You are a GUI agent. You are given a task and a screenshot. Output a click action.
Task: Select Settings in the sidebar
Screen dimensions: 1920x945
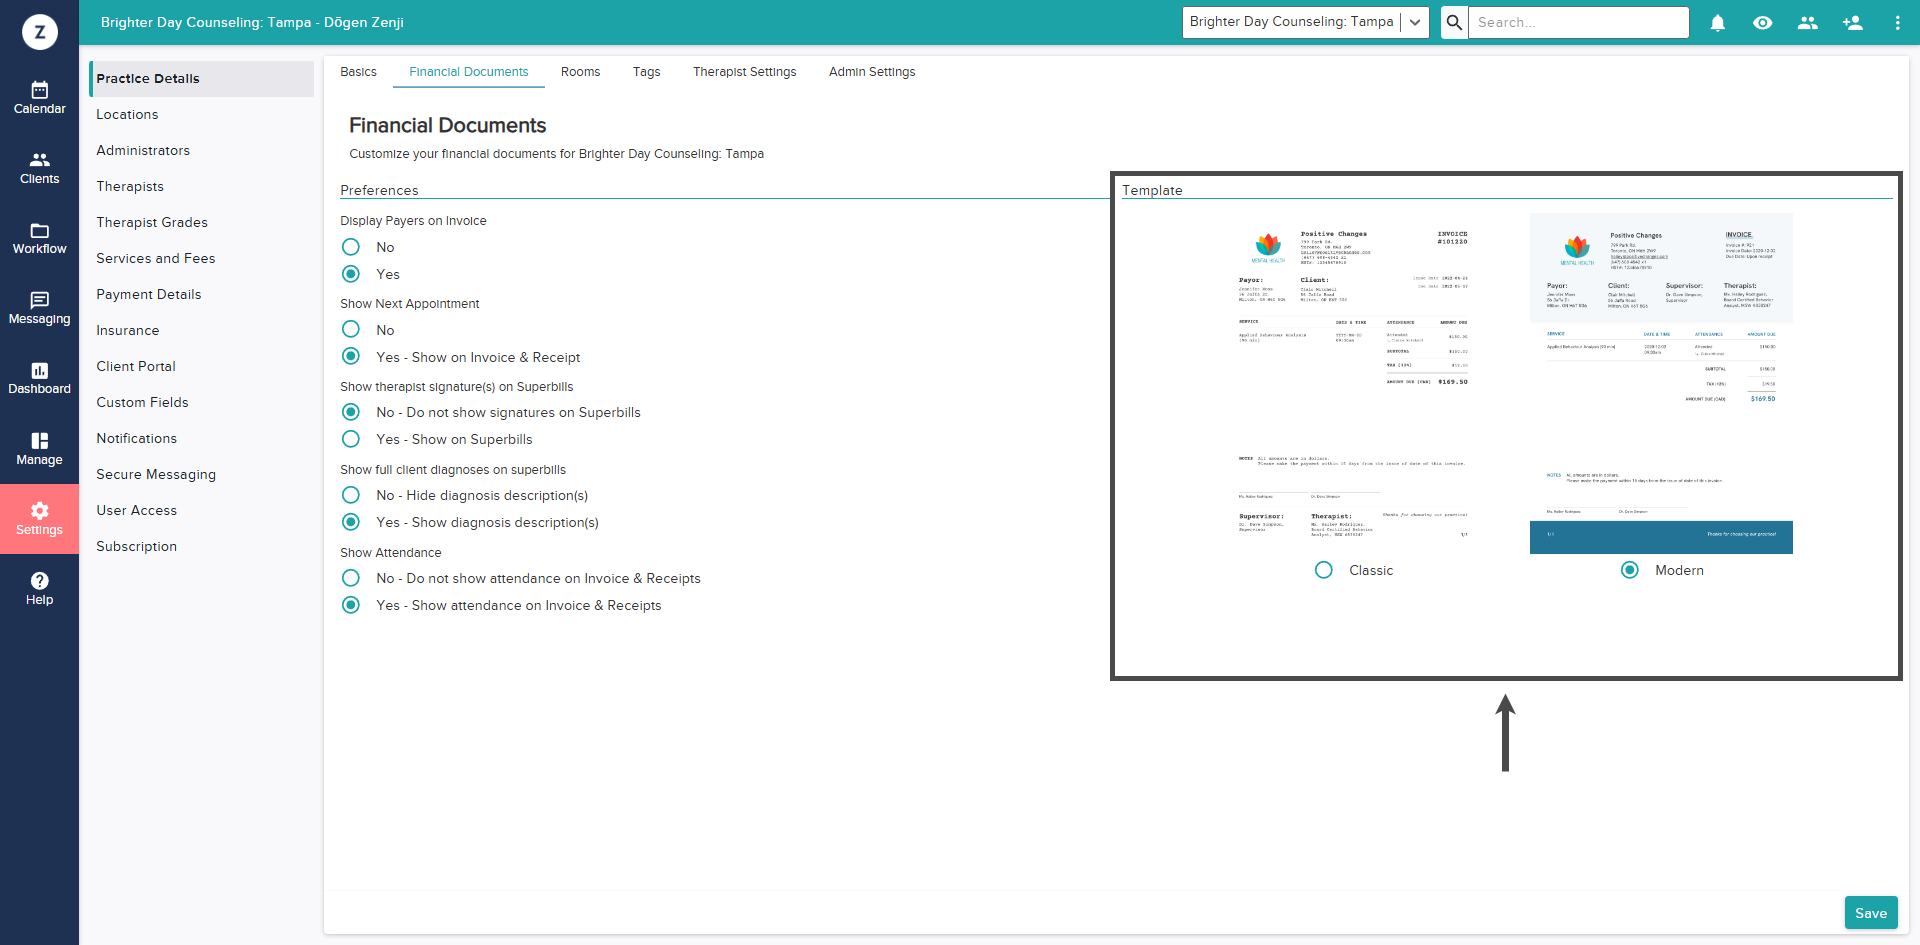click(x=39, y=519)
